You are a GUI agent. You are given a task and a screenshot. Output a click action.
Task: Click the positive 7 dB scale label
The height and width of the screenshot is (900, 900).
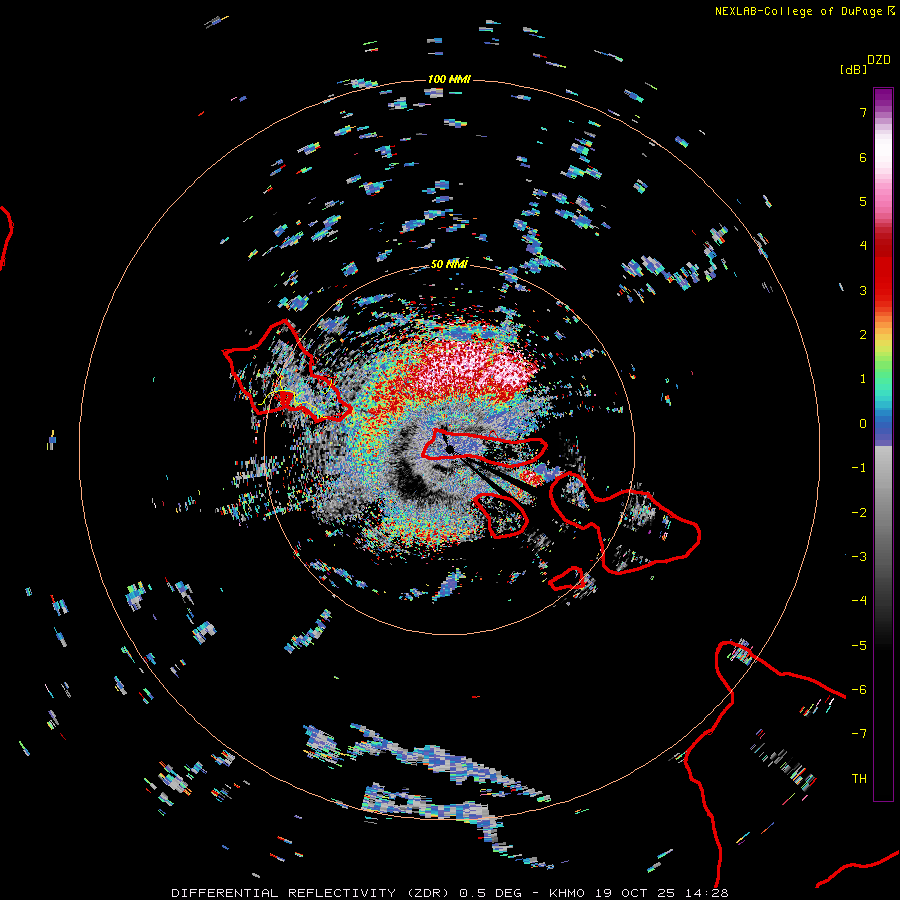[x=863, y=112]
